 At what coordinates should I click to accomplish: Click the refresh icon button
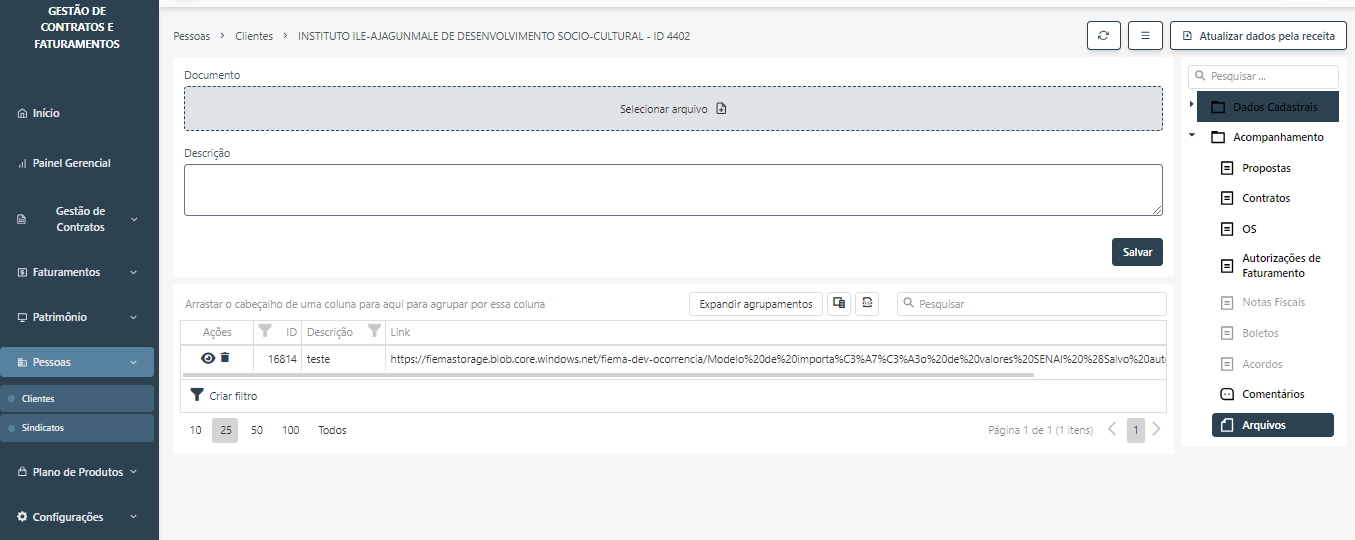tap(1103, 36)
